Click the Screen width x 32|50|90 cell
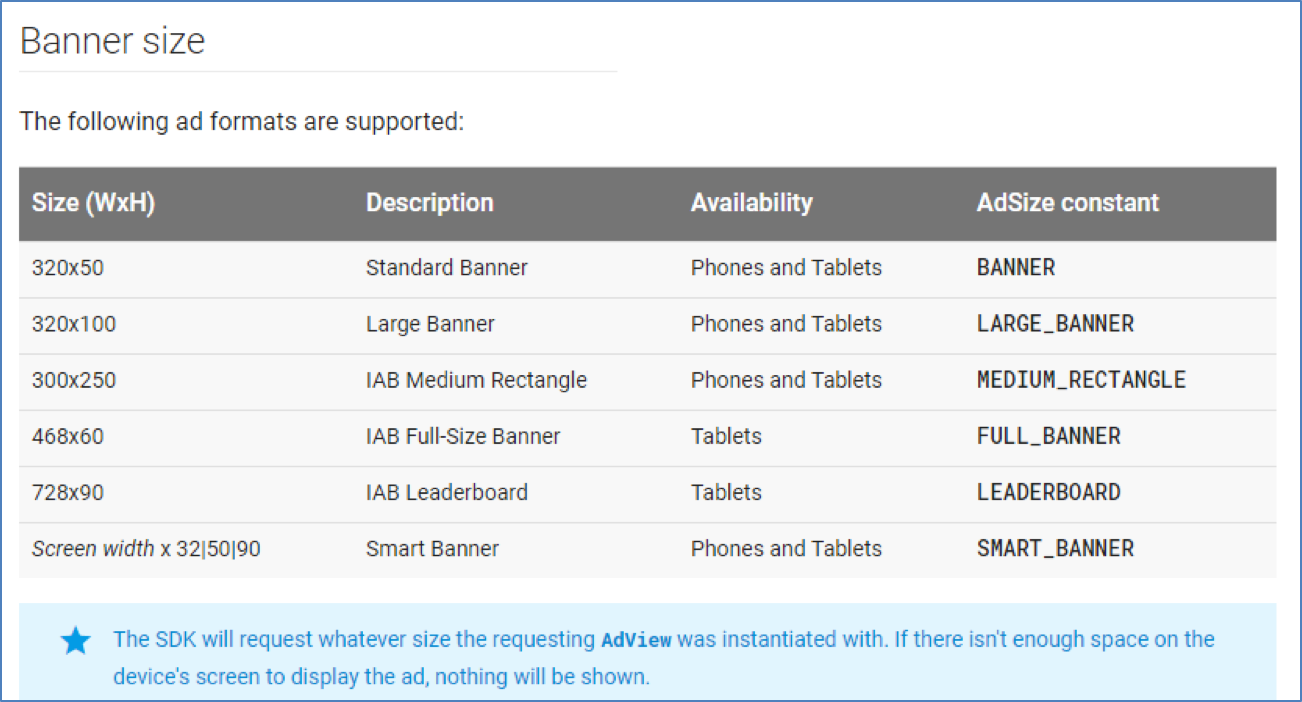 146,548
